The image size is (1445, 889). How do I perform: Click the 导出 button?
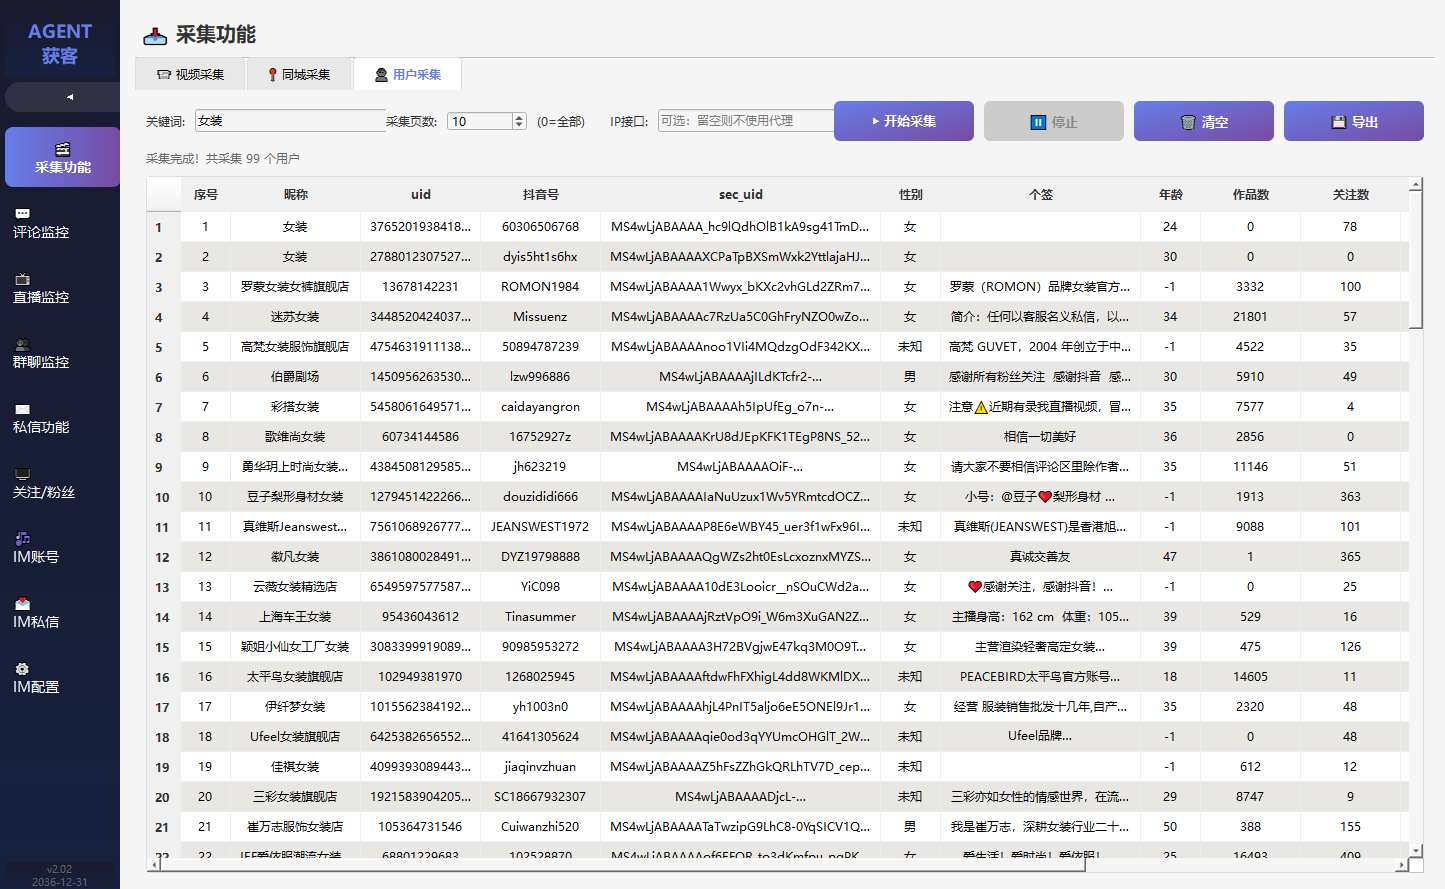[1354, 121]
